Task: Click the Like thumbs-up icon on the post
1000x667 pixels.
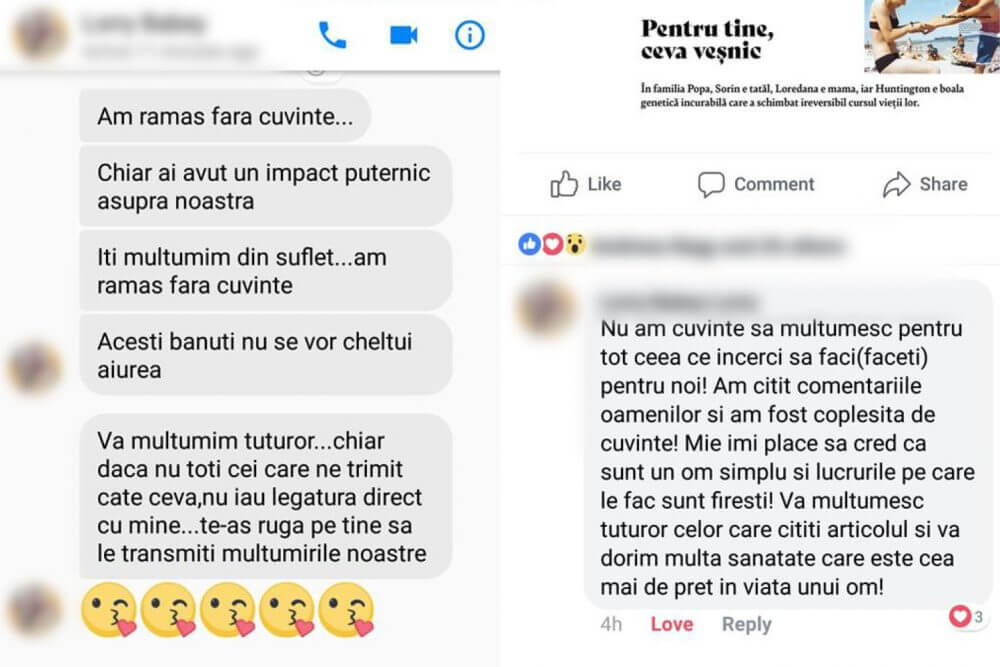Action: coord(564,184)
